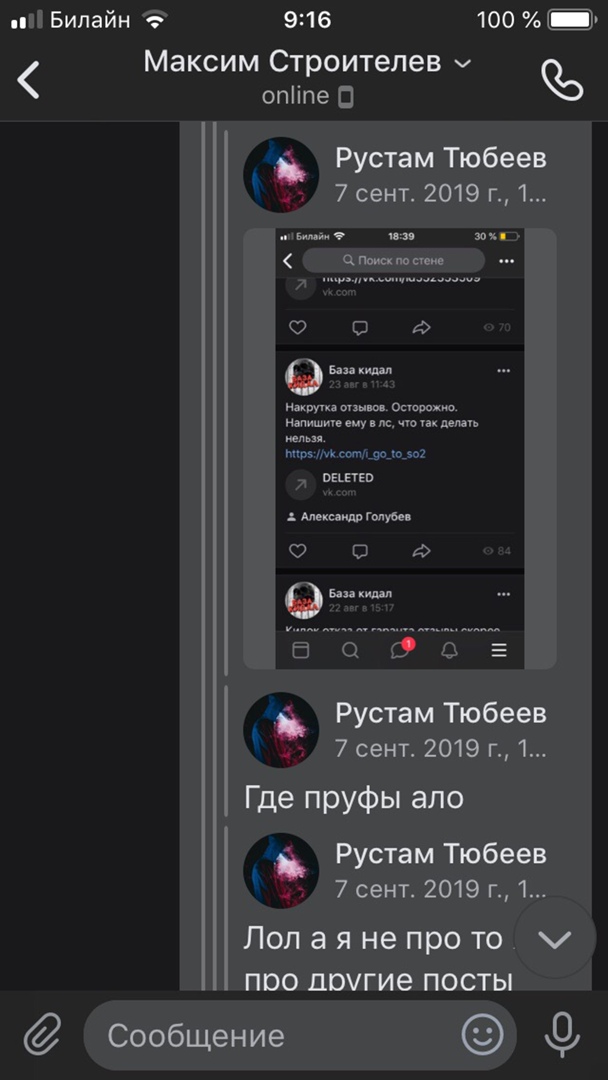
Task: Tap the vk.com/i_go_to_so2 link in screenshot
Action: pyautogui.click(x=360, y=454)
